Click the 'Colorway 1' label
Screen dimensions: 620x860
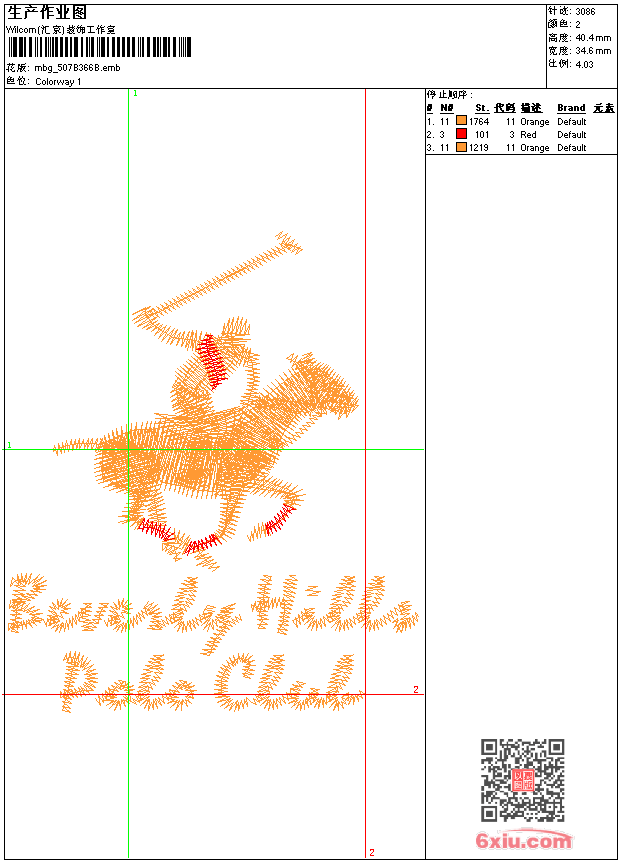(58, 82)
